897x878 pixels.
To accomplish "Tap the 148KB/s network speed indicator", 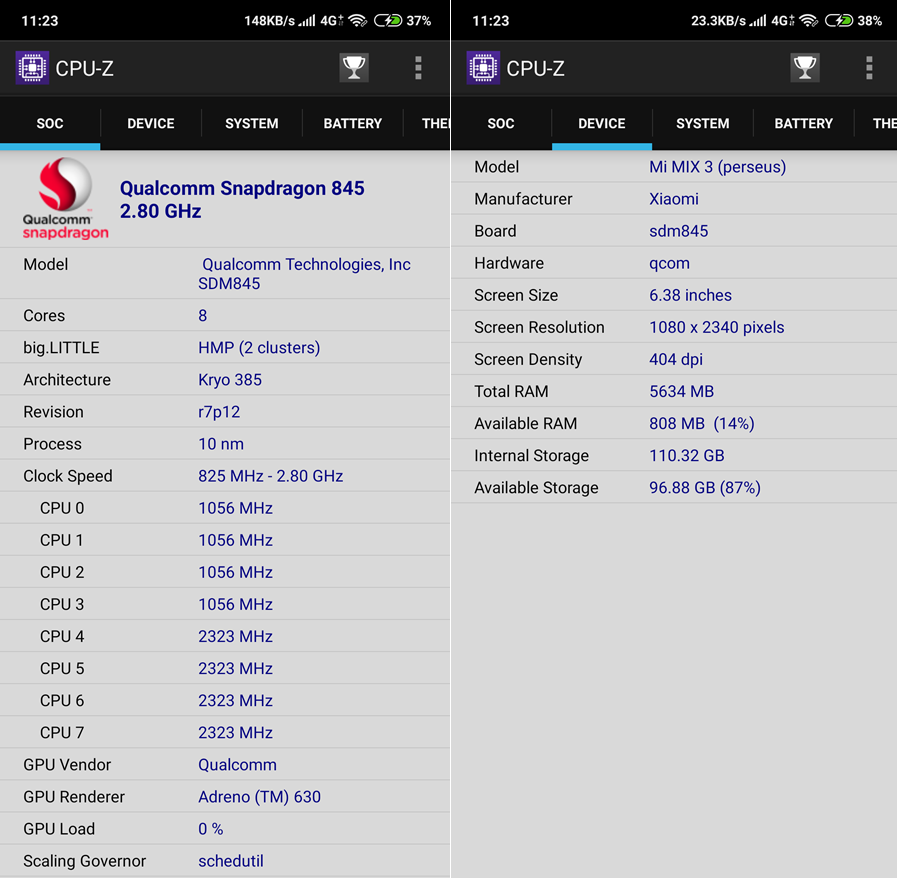I will 269,21.
